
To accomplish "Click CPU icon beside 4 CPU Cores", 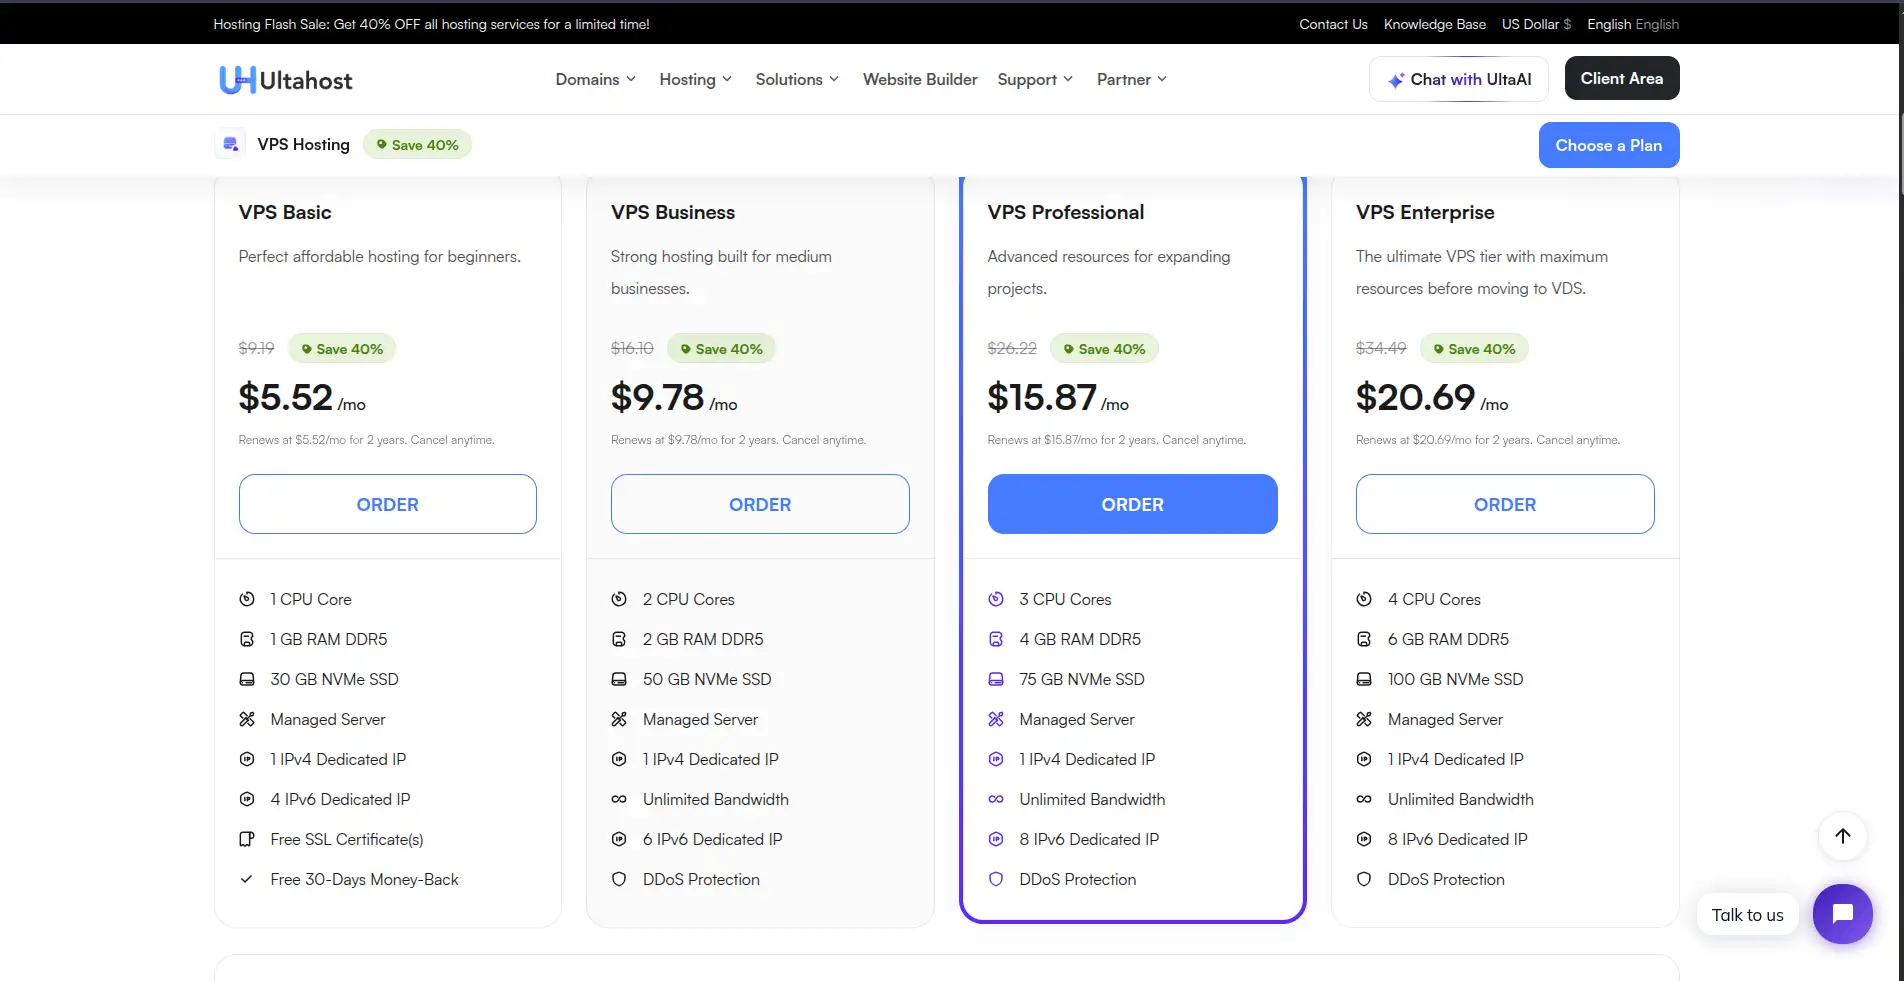I will tap(1364, 599).
